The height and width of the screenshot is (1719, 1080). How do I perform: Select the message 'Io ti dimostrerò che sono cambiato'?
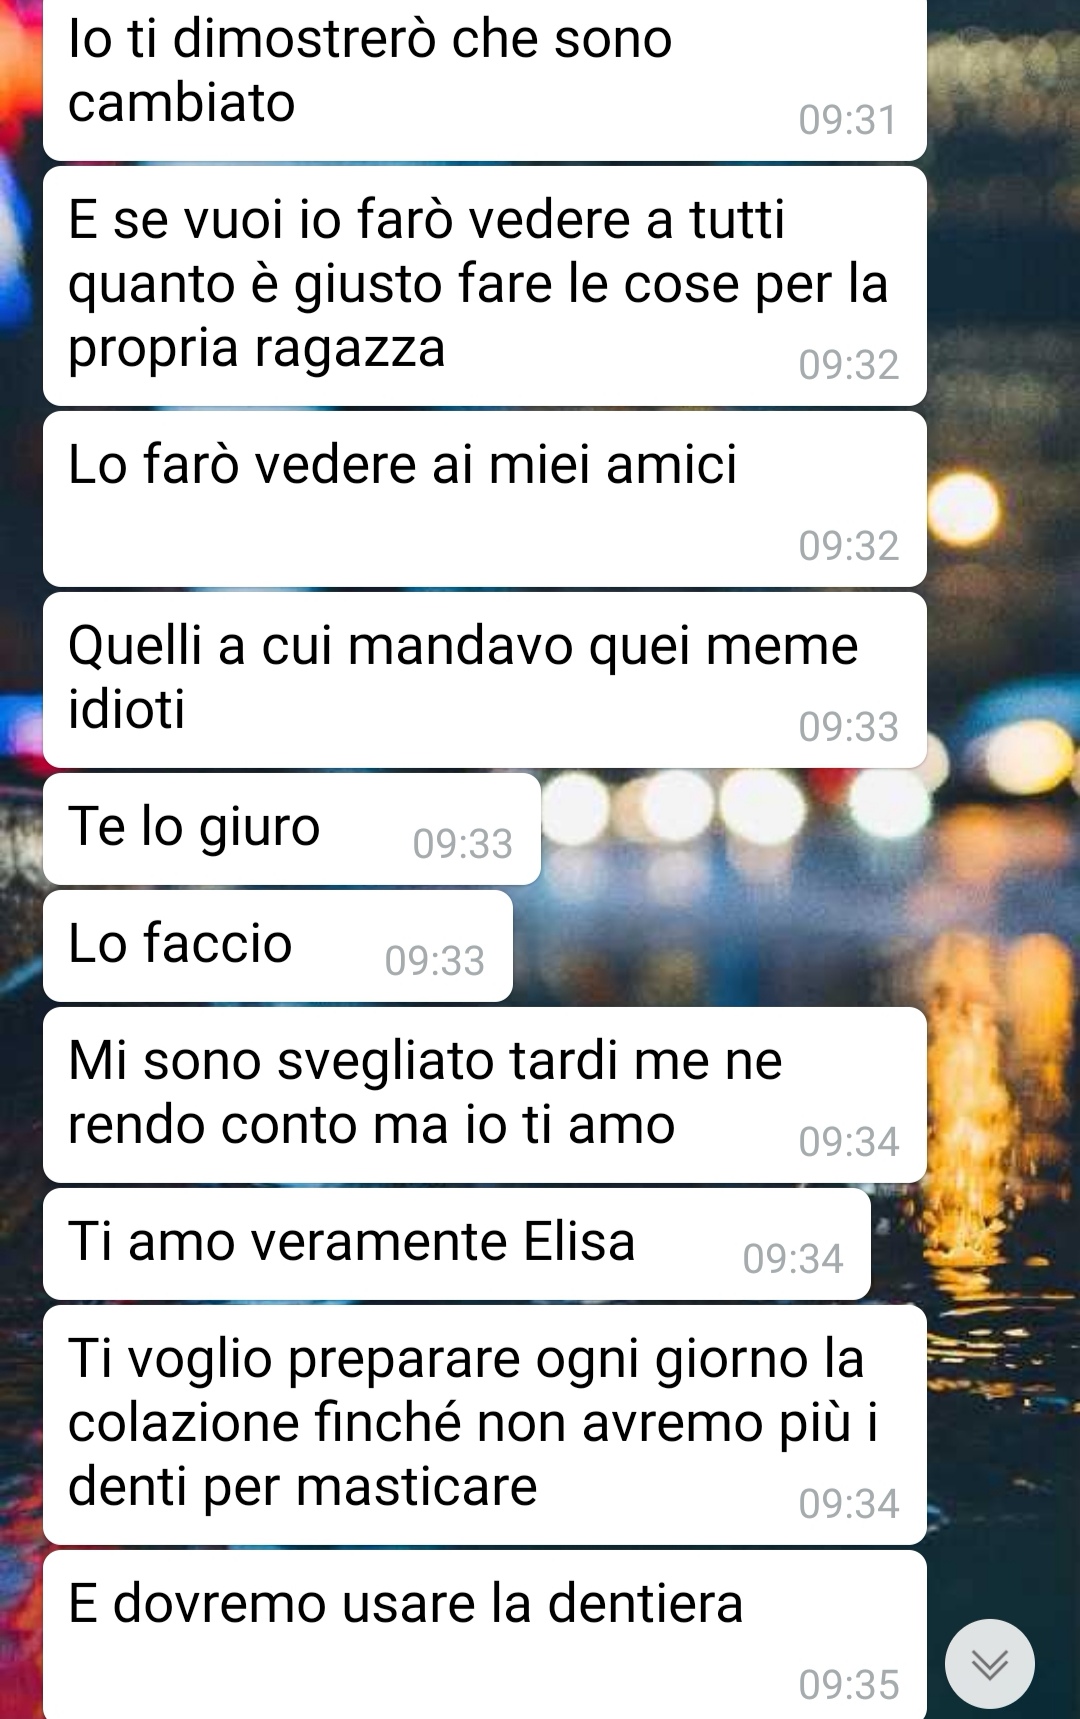[485, 80]
